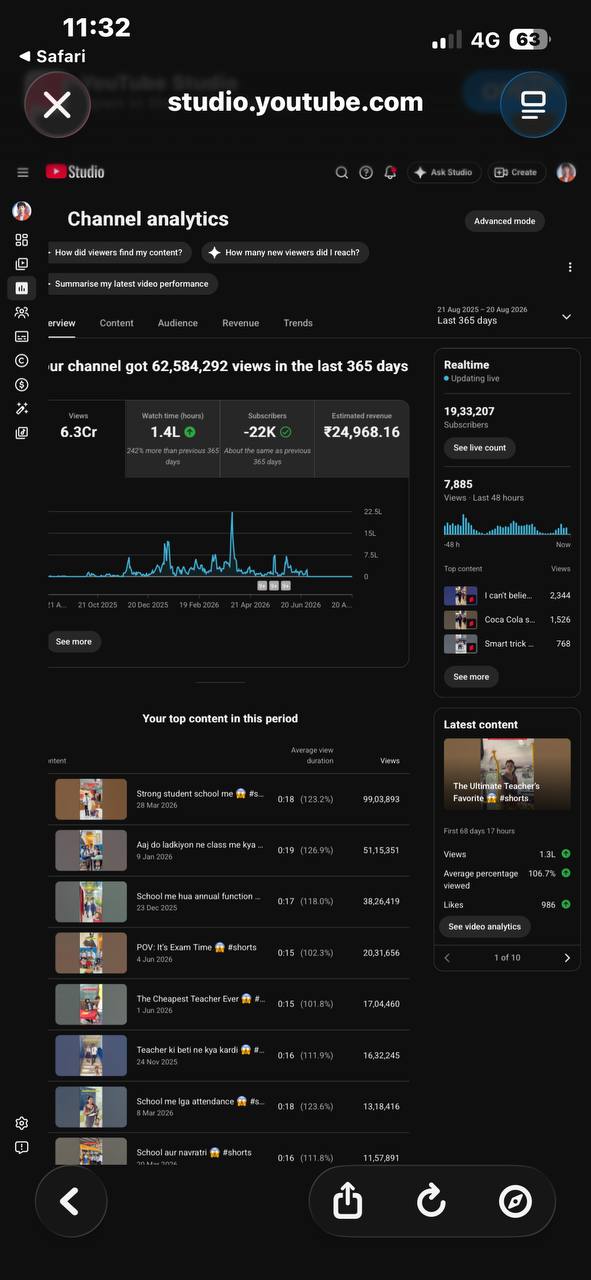Screen dimensions: 591x1280
Task: Expand the Last 365 days date dropdown
Action: (505, 316)
